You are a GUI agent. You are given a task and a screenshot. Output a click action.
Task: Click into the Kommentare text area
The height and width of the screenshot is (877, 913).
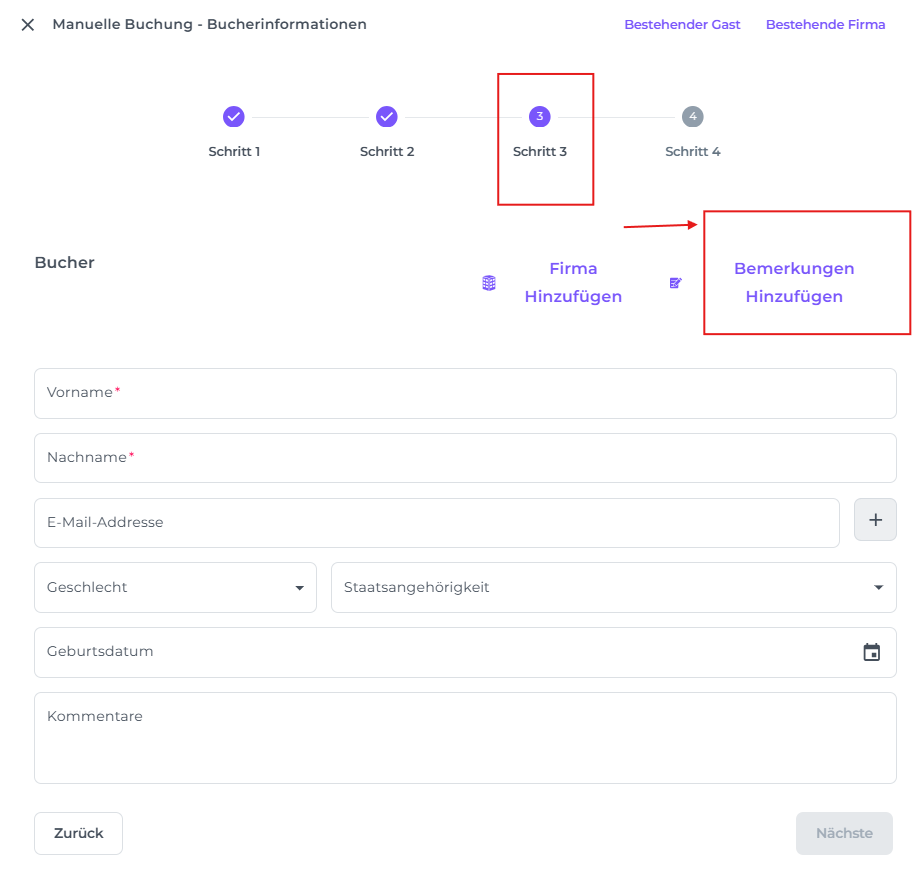coord(465,738)
